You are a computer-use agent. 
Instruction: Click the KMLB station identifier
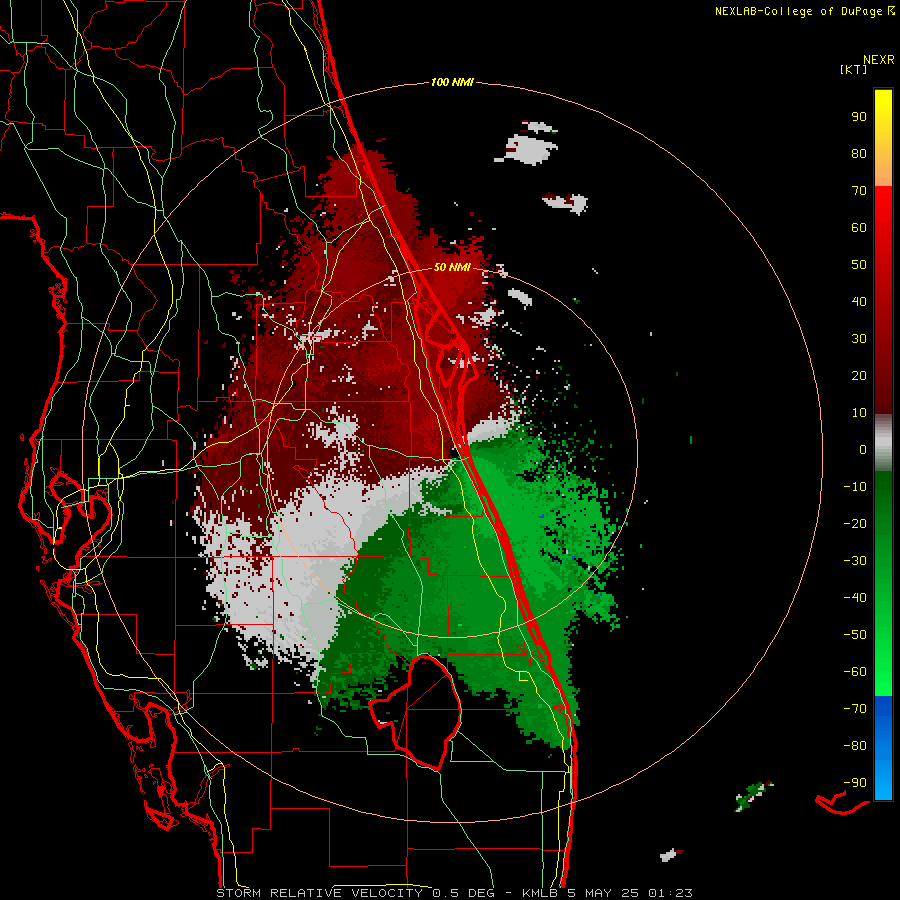[540, 893]
